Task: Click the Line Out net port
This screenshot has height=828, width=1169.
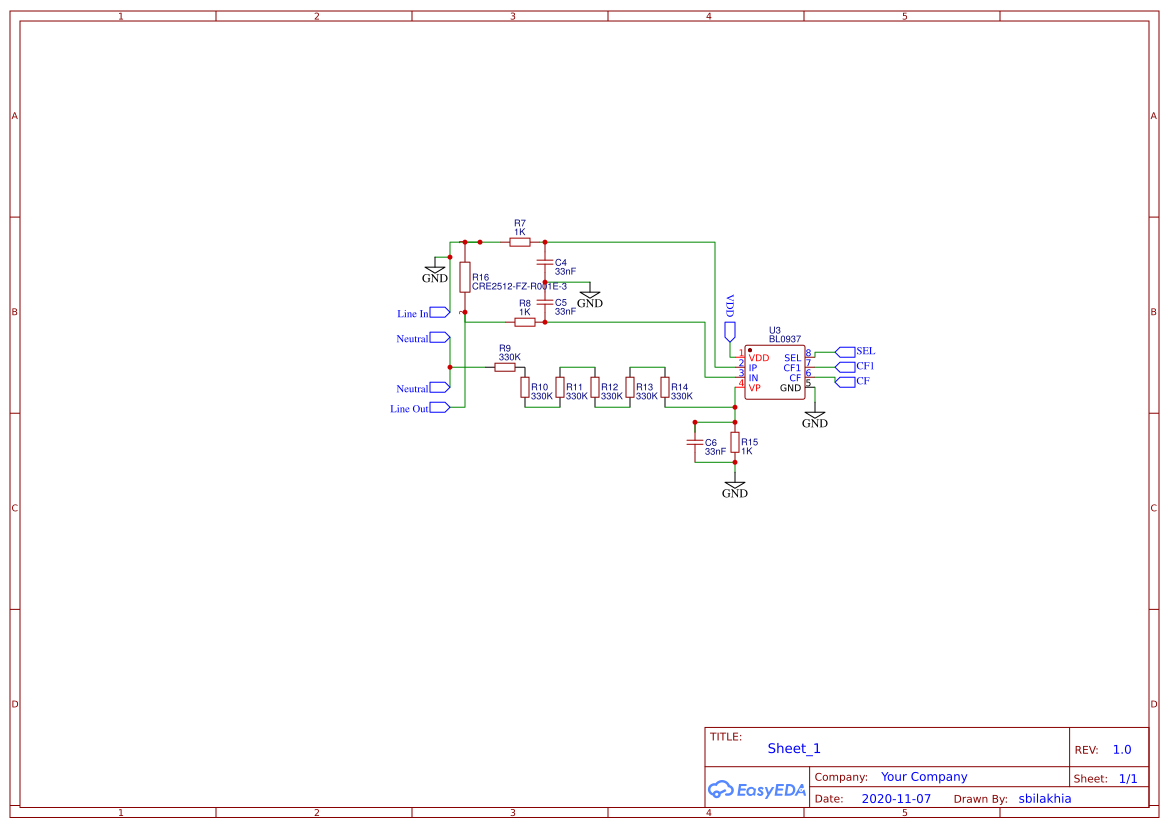Action: [x=440, y=407]
